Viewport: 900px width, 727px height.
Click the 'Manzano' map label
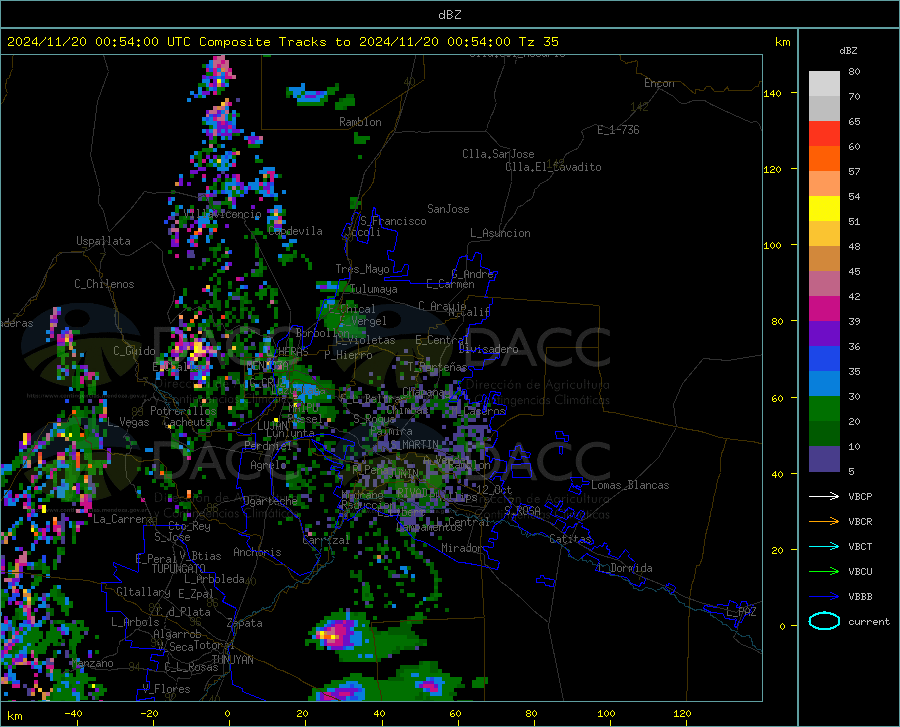point(92,663)
